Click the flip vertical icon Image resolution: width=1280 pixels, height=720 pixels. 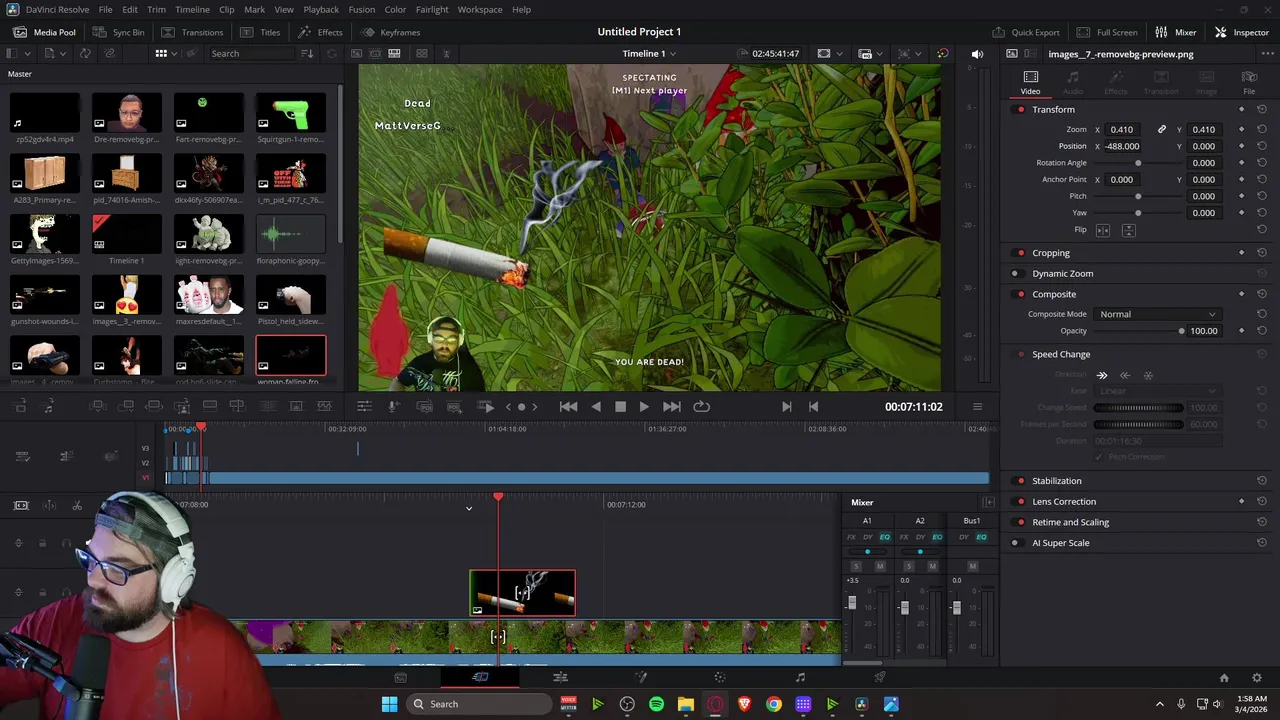1128,230
